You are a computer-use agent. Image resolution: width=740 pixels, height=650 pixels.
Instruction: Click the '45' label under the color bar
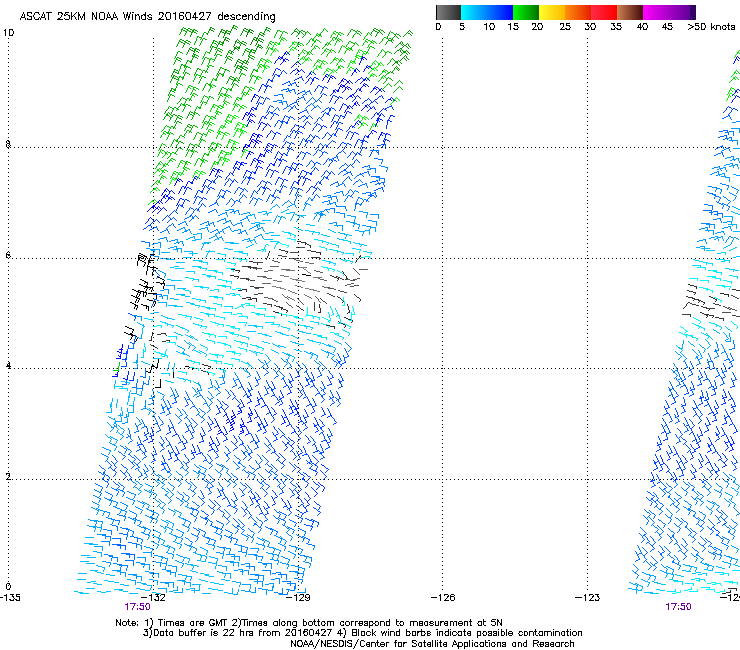[x=667, y=27]
